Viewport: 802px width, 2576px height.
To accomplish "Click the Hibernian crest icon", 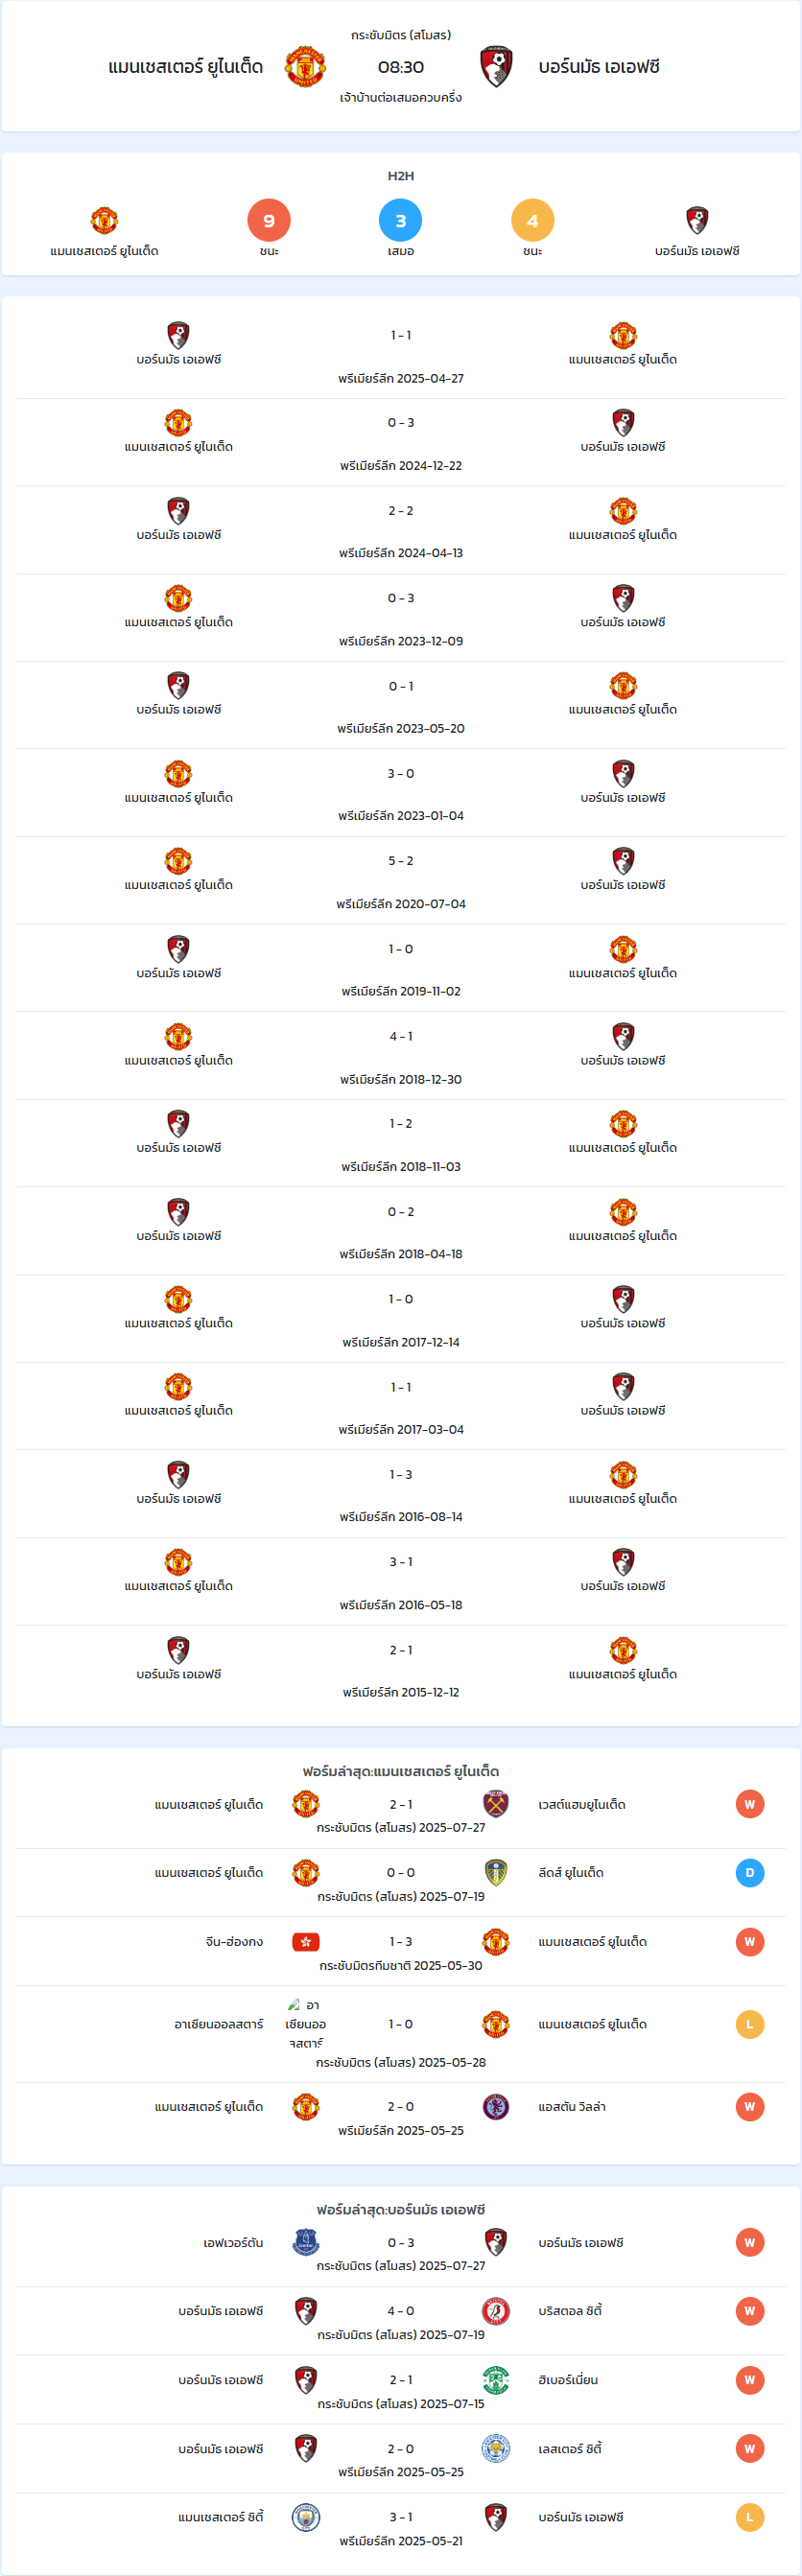I will coord(496,2380).
